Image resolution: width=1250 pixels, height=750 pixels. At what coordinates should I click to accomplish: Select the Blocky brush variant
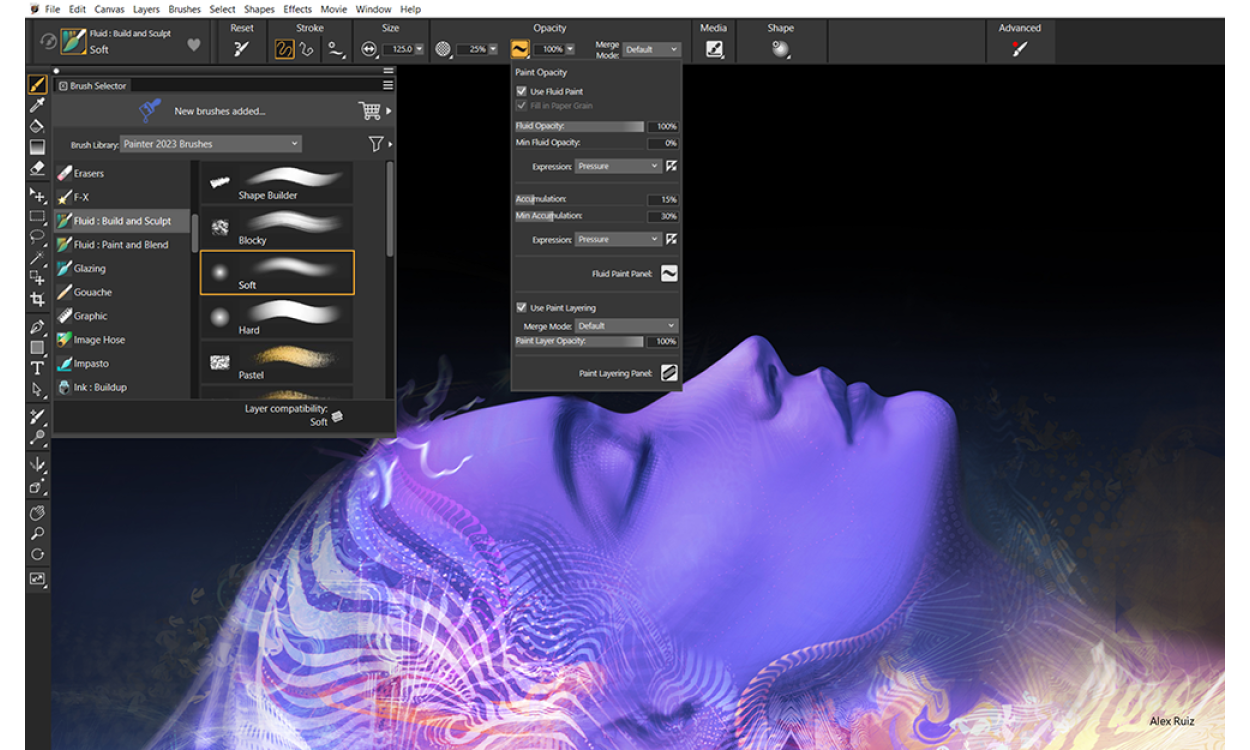(x=277, y=226)
